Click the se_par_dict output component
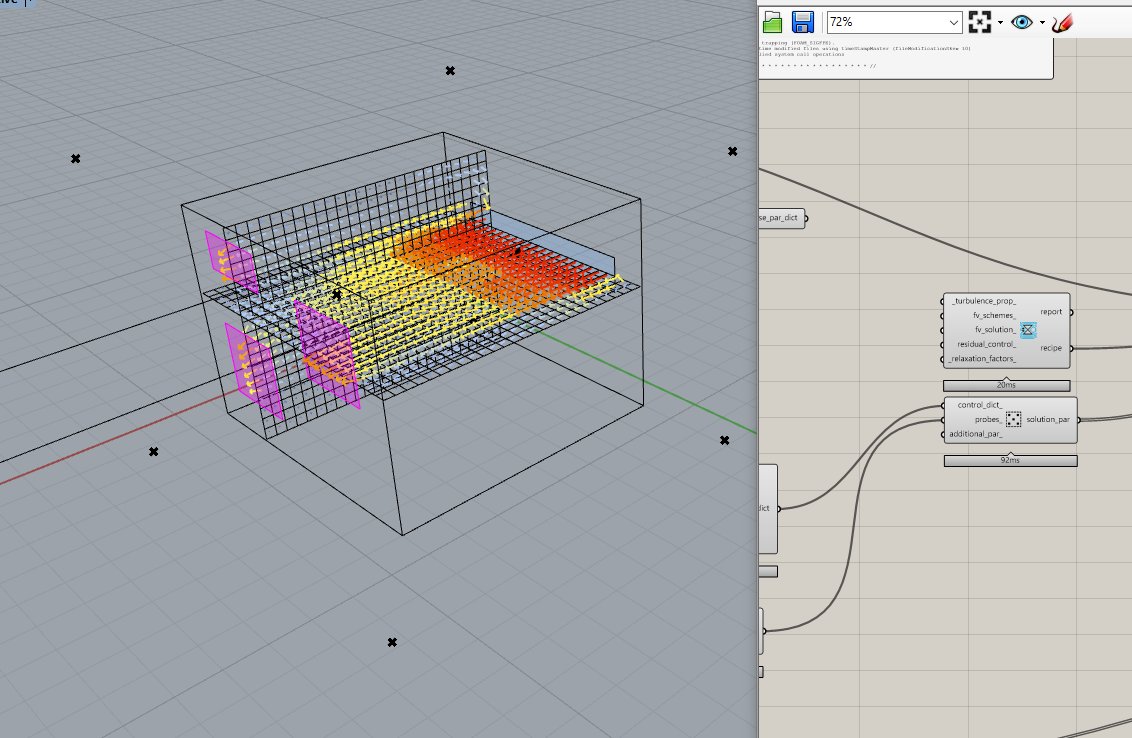This screenshot has width=1132, height=738. (x=782, y=218)
